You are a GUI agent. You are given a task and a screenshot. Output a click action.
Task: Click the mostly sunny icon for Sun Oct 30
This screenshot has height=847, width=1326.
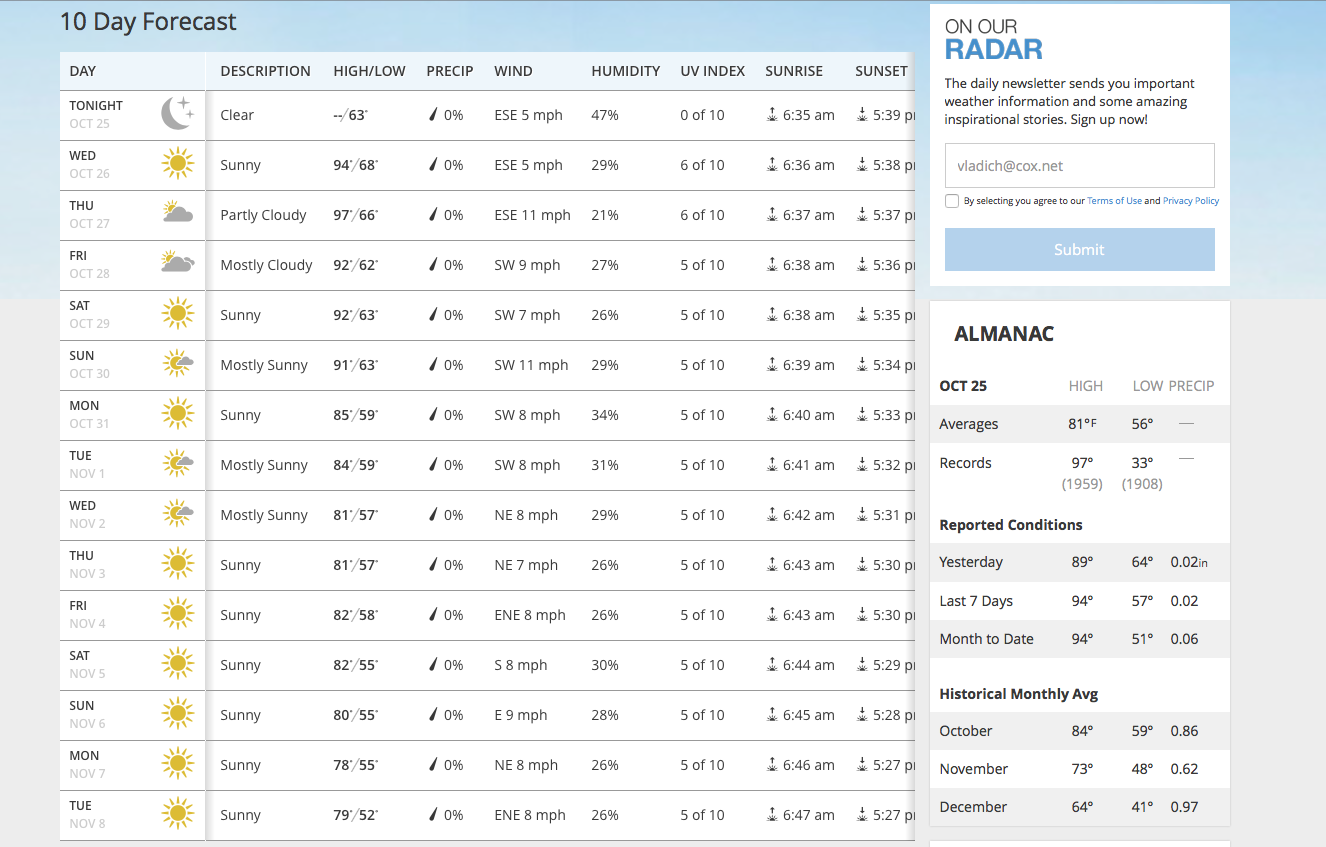tap(178, 363)
